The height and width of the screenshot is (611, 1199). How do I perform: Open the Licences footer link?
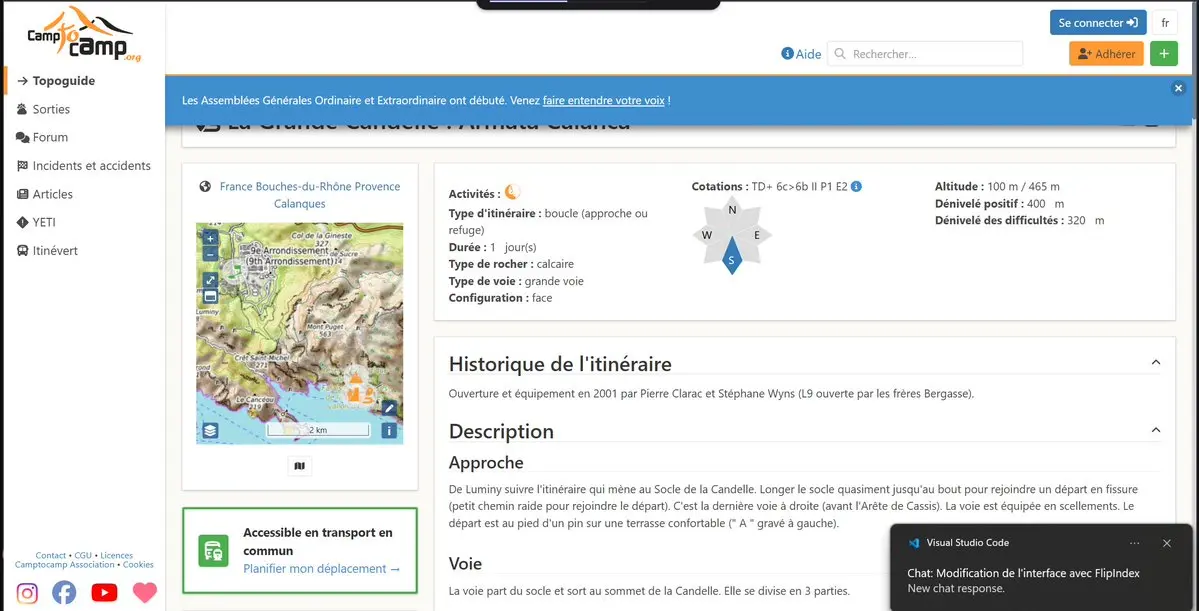(117, 555)
